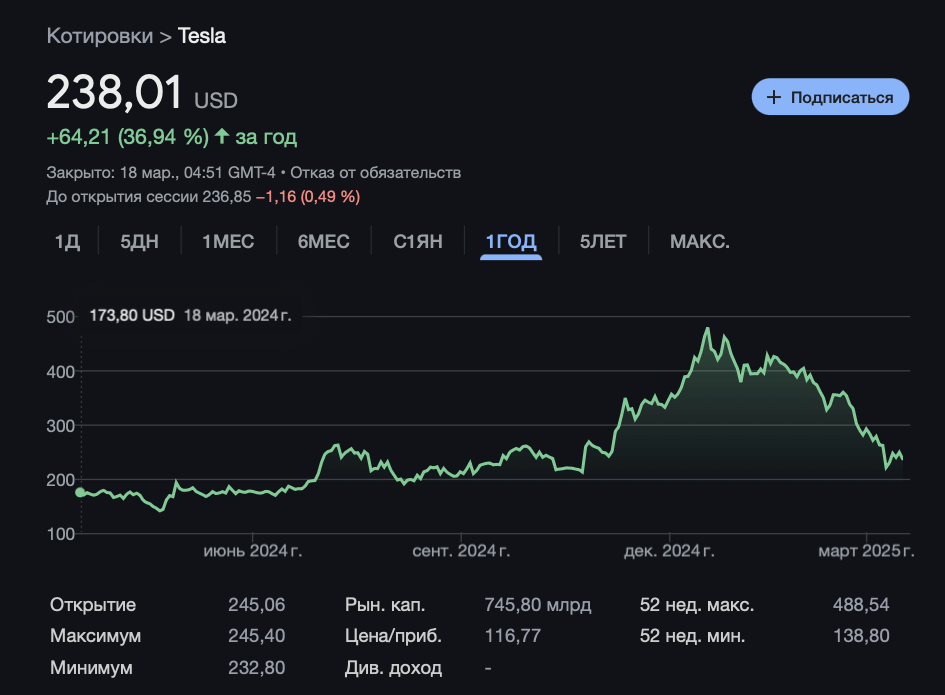
Task: Click the дек. 2024 г. axis label
Action: [669, 551]
